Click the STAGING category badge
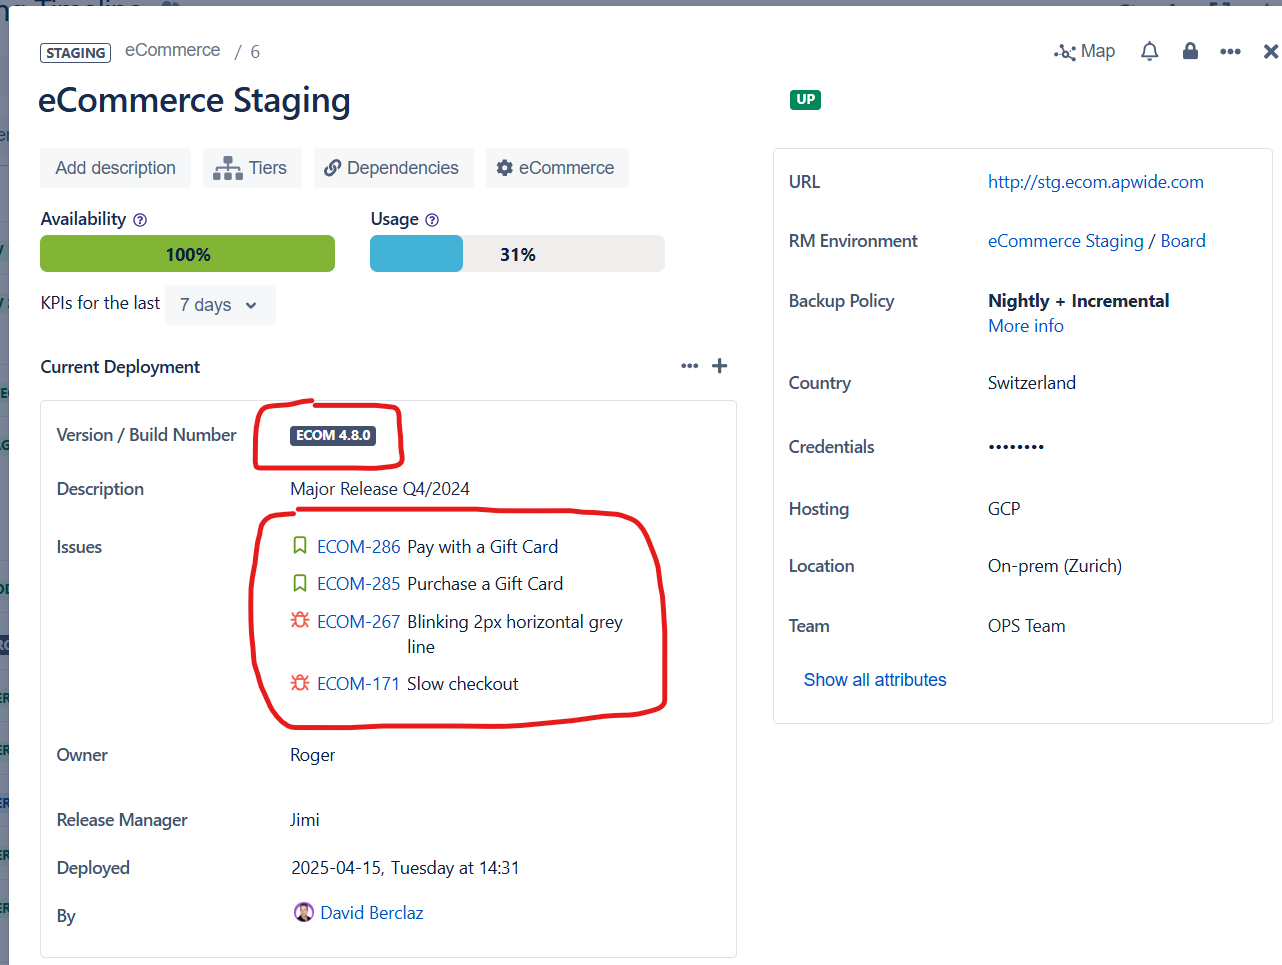The width and height of the screenshot is (1282, 965). coord(75,53)
